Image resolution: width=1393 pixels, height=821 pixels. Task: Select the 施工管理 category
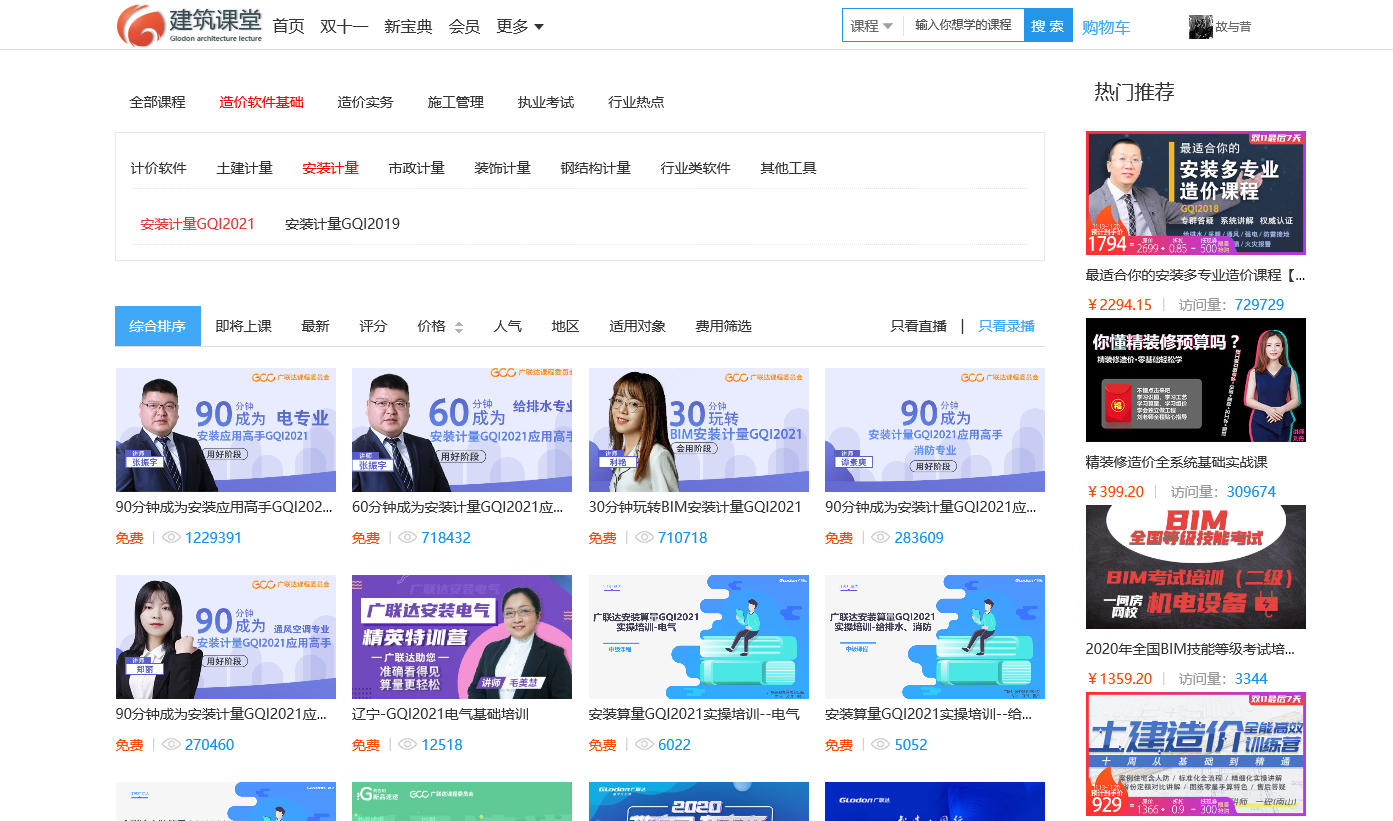coord(455,102)
